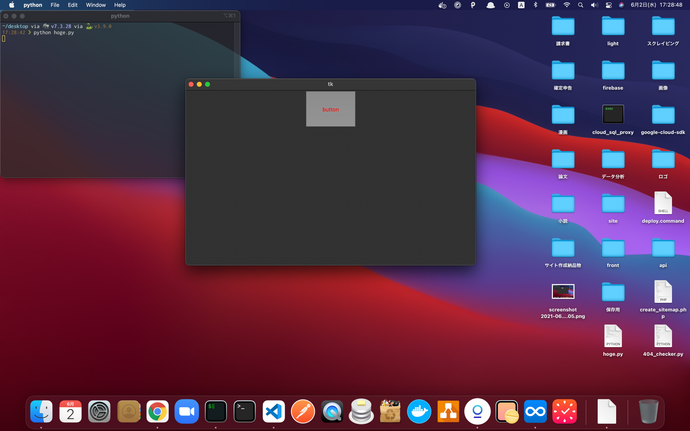690x431 pixels.
Task: Click the battery icon in the menu bar
Action: 551,5
